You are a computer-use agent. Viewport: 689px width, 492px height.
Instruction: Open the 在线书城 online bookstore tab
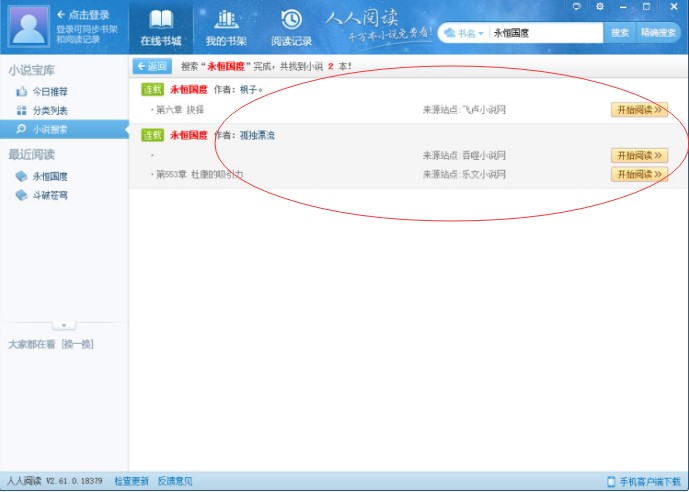(161, 28)
